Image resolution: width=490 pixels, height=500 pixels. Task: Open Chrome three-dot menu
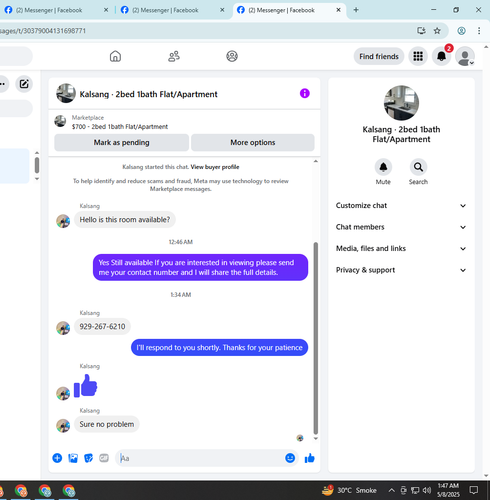[479, 31]
